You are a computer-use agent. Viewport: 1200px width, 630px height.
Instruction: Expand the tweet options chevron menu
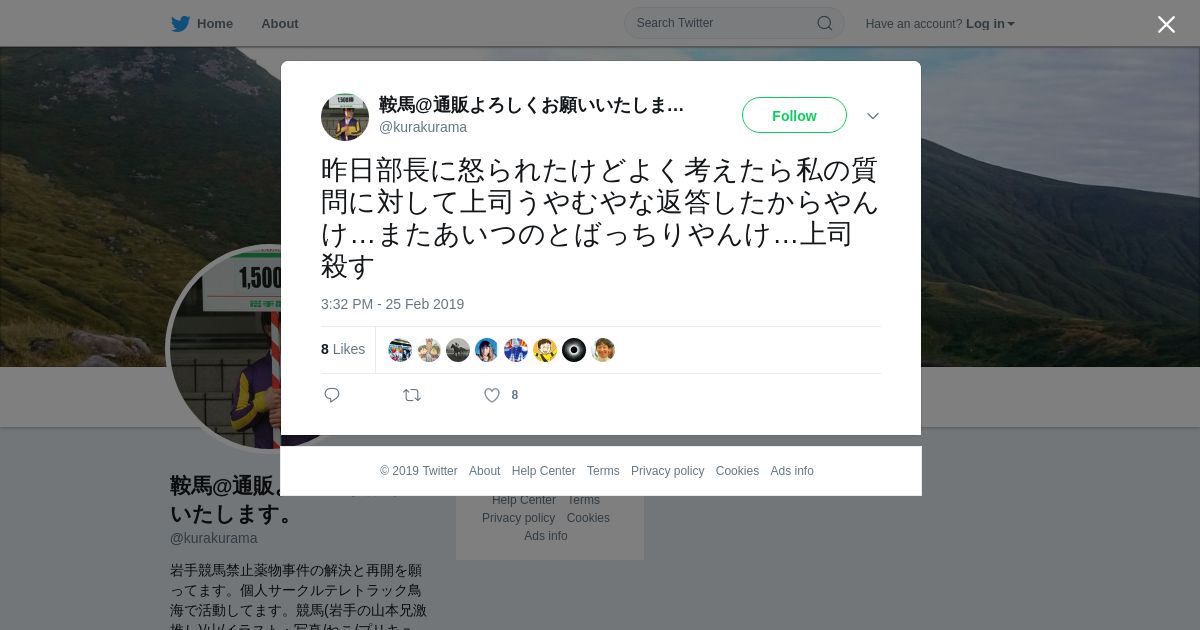873,116
